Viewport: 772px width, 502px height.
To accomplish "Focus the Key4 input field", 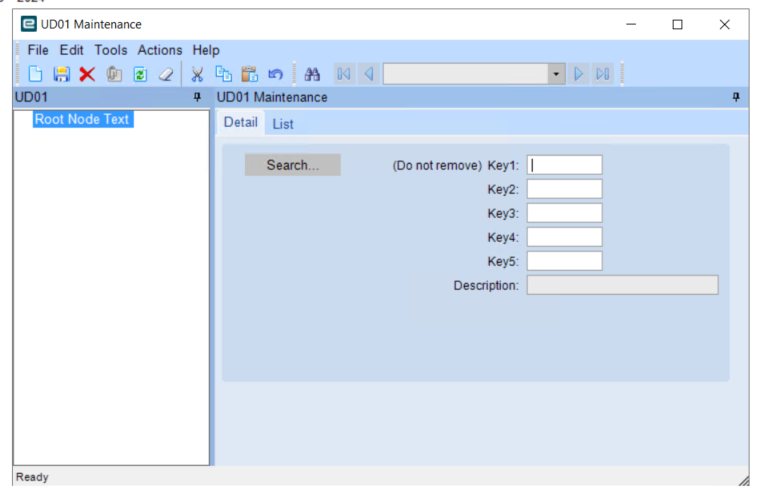I will click(x=564, y=237).
